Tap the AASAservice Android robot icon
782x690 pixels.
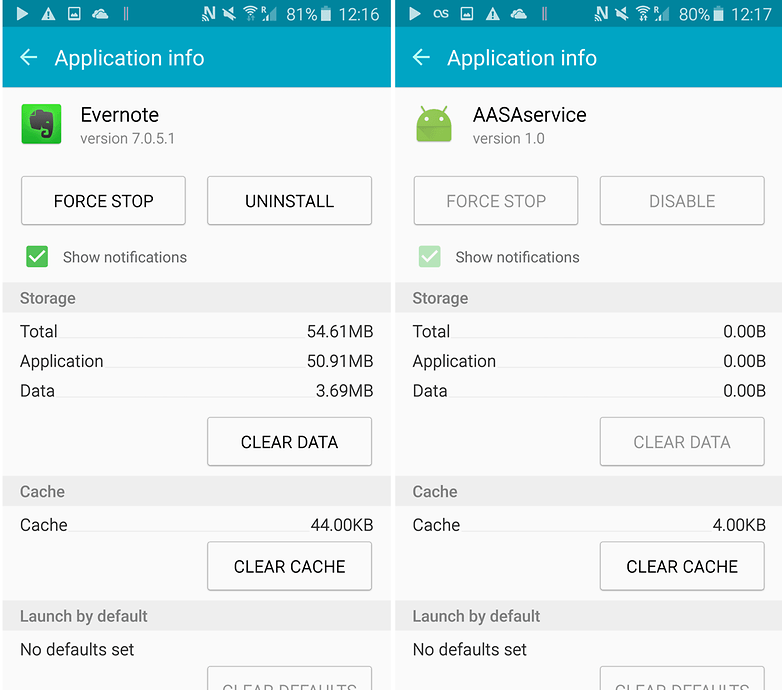(x=434, y=124)
